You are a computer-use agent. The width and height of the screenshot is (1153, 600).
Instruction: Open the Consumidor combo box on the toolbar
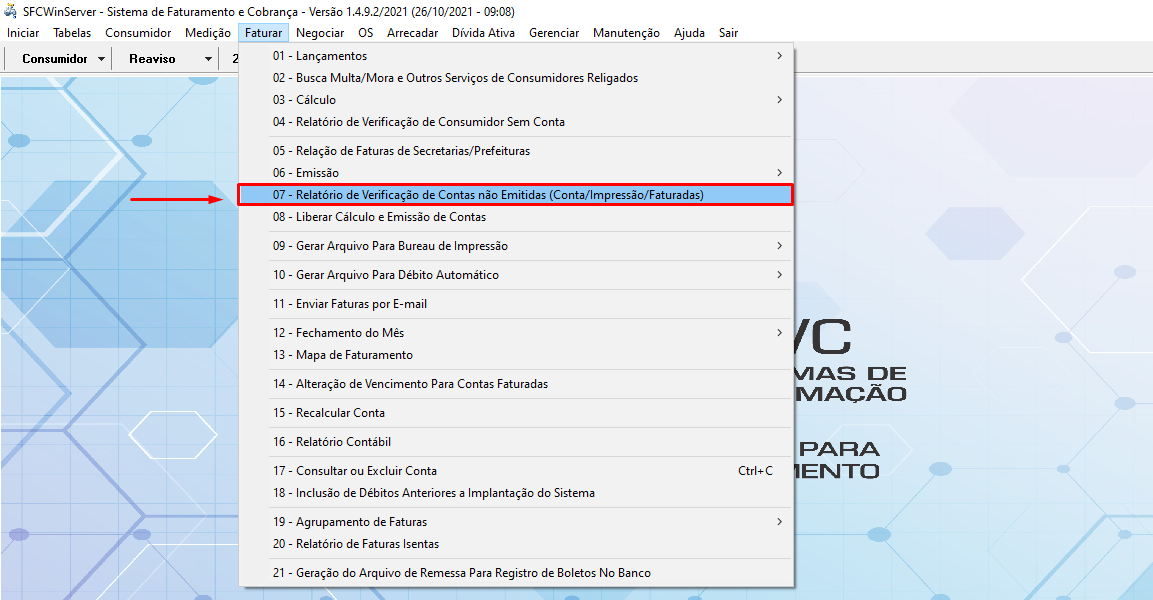[57, 58]
